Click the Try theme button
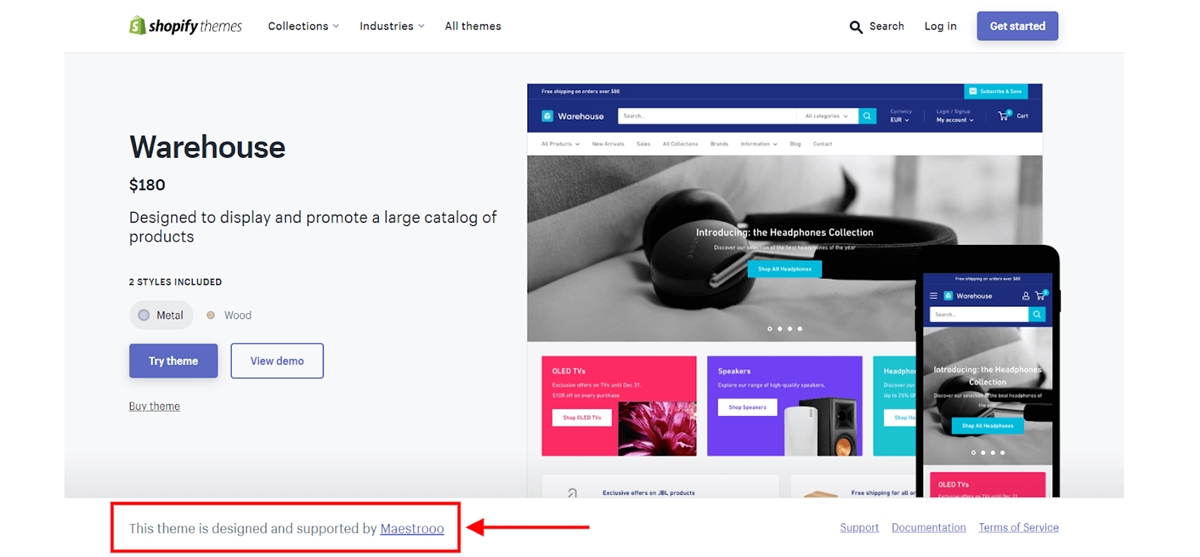The height and width of the screenshot is (557, 1200). pos(173,361)
